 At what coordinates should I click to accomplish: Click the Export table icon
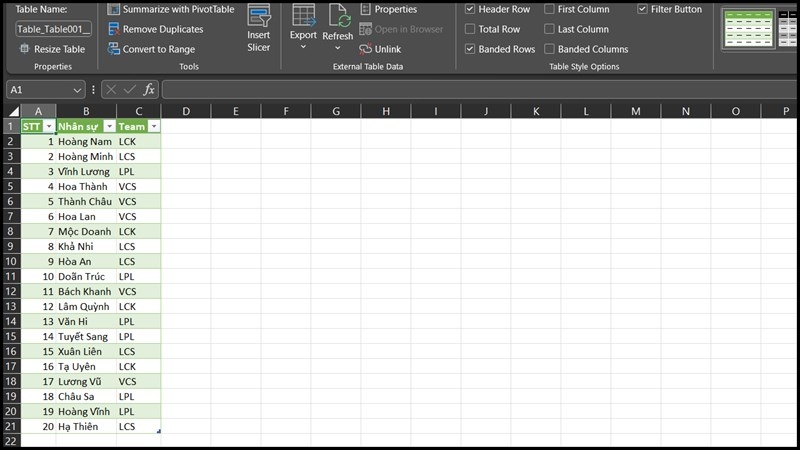(303, 16)
